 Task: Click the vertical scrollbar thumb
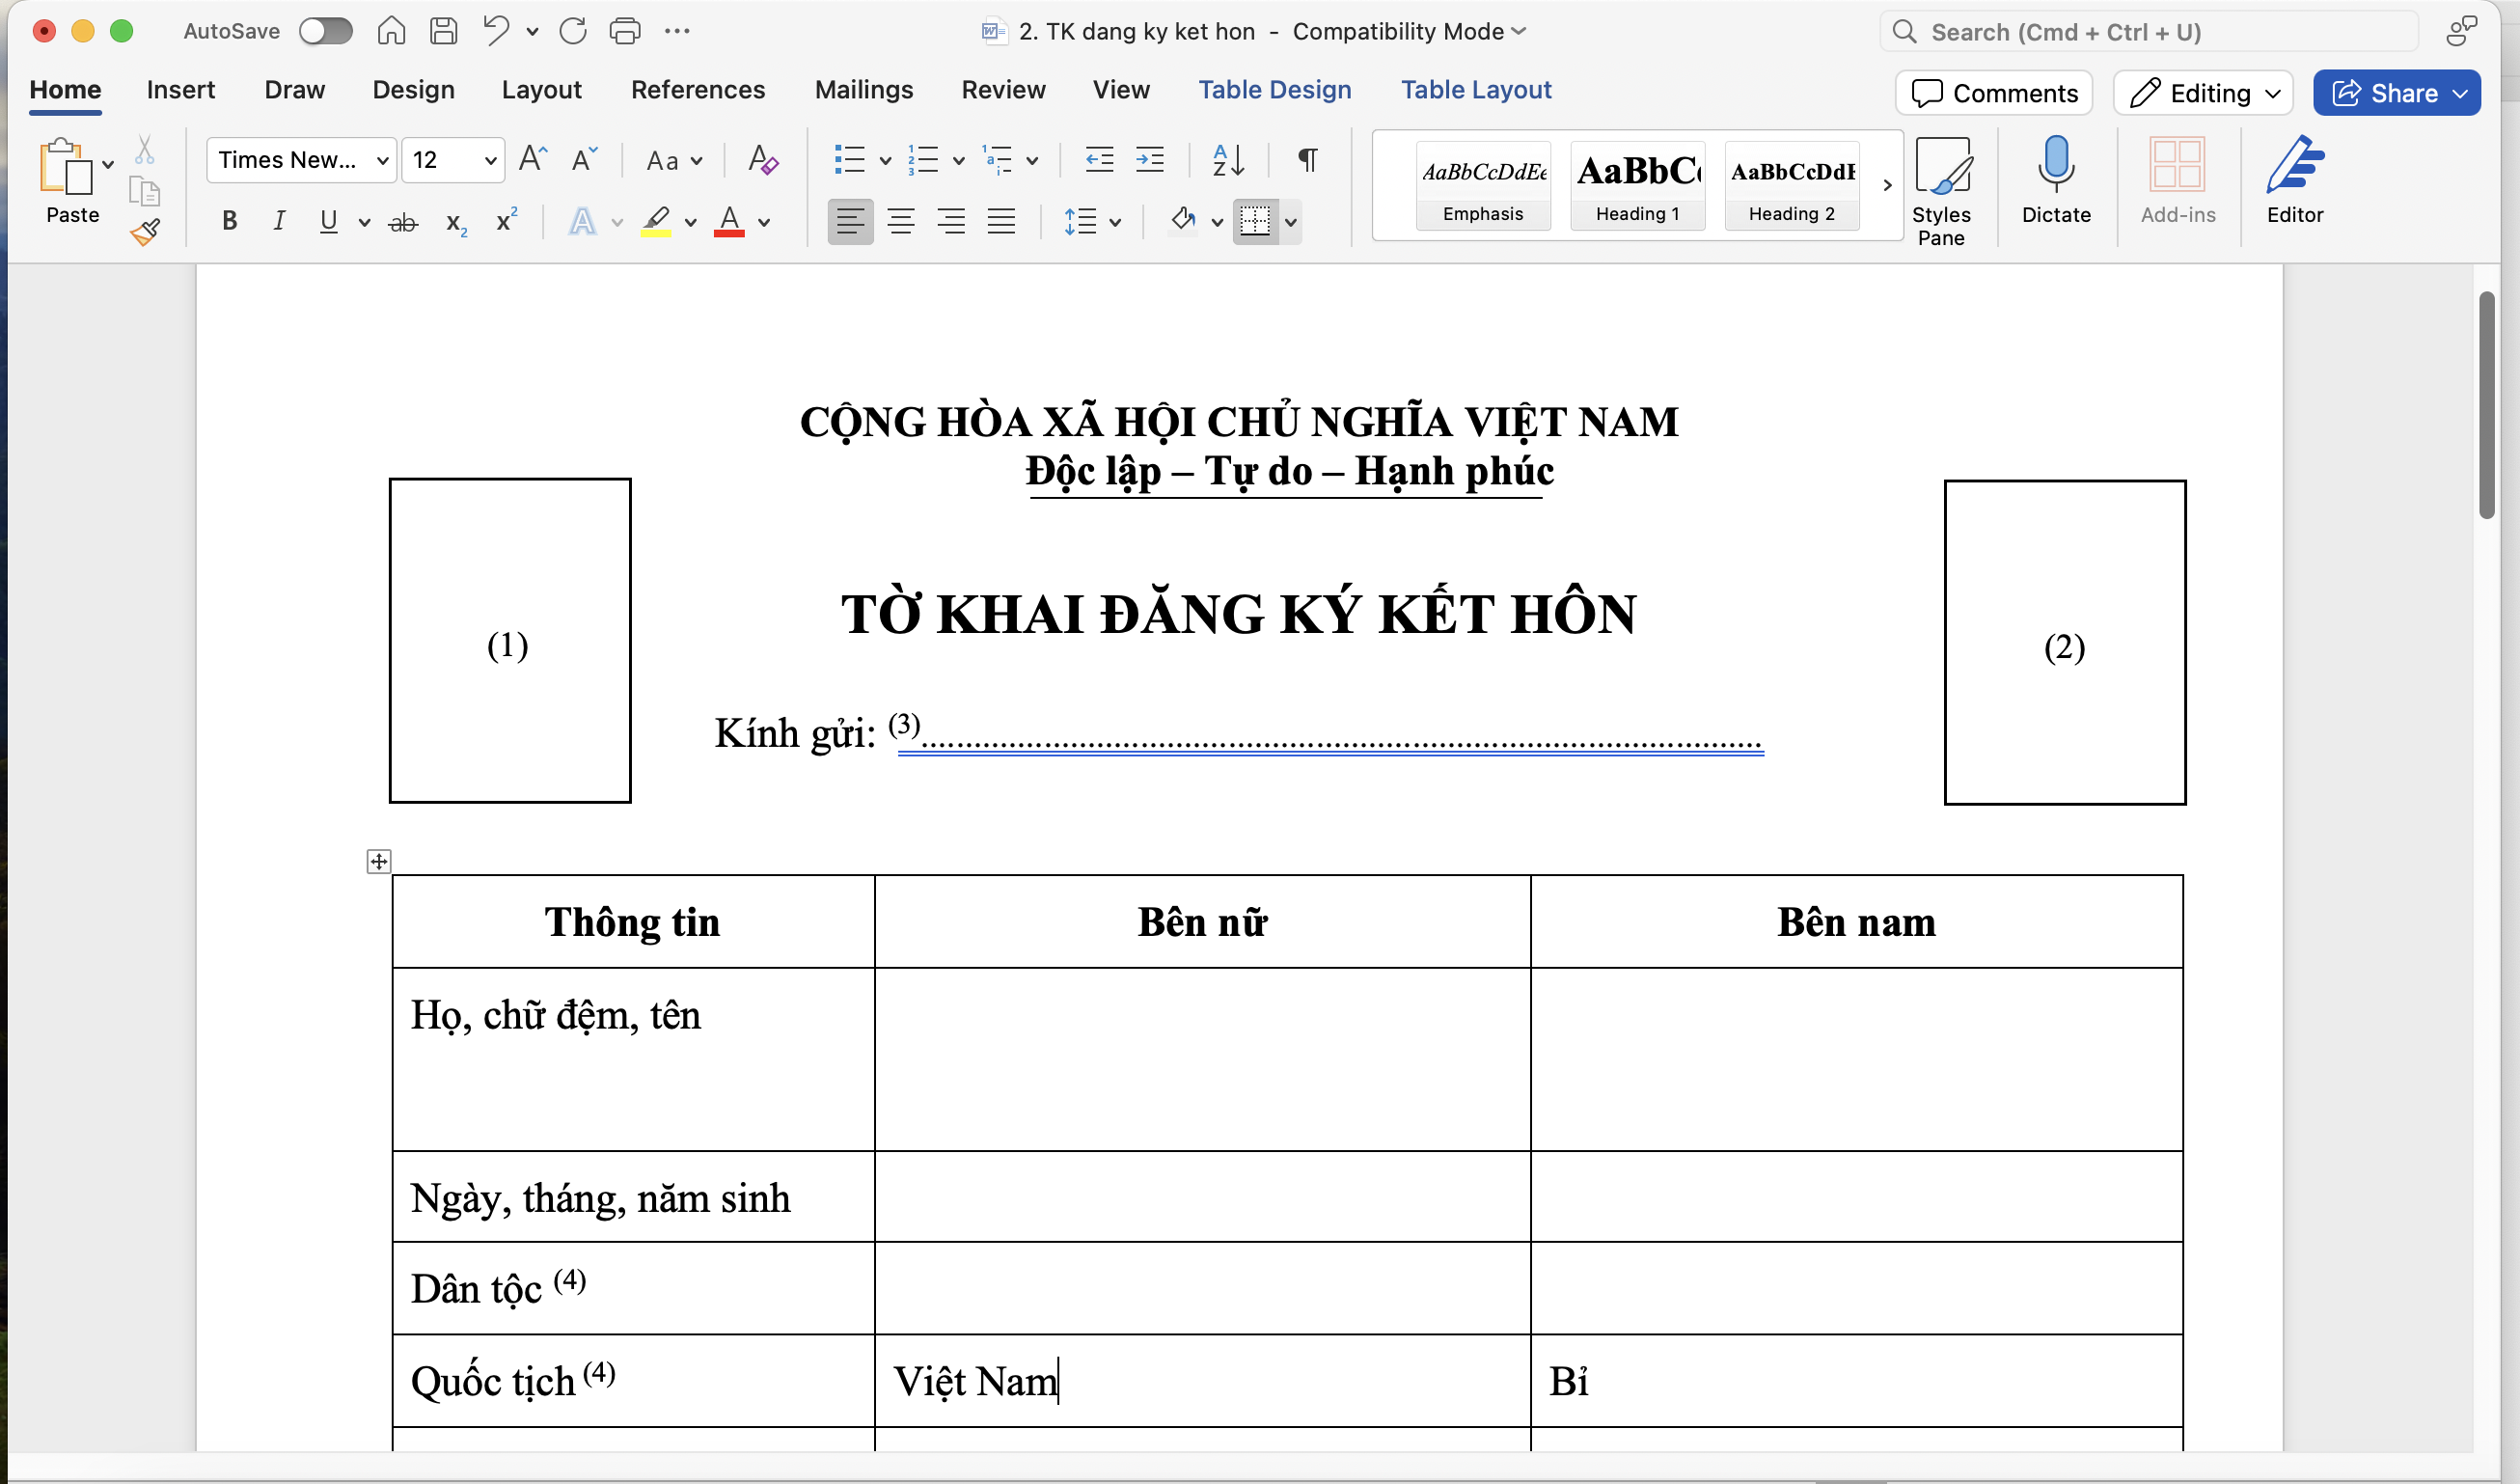2487,405
